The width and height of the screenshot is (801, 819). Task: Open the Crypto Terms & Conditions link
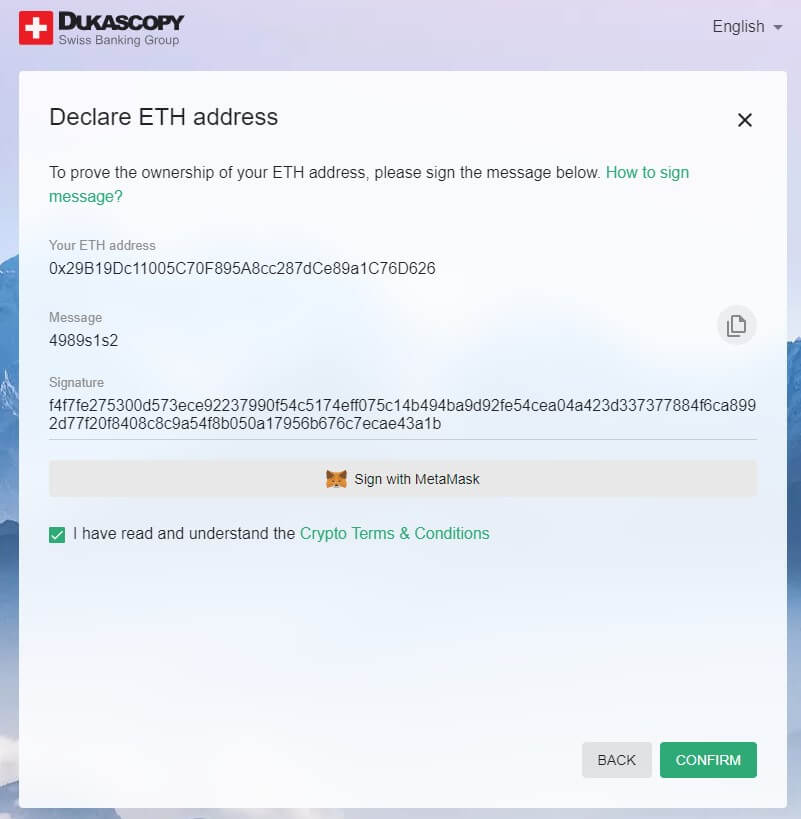(x=394, y=533)
